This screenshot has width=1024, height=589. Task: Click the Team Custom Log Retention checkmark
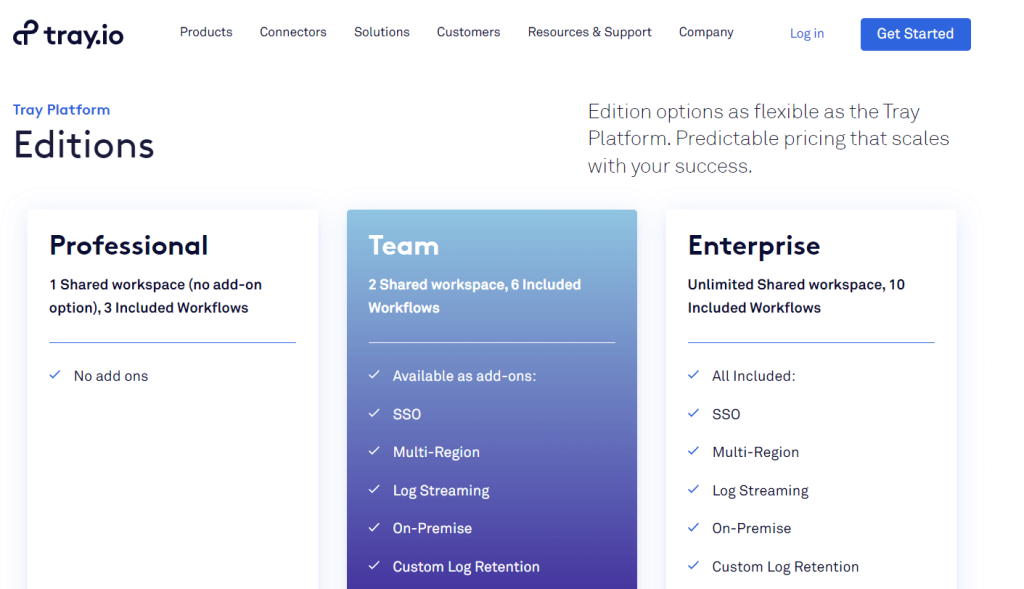[374, 565]
